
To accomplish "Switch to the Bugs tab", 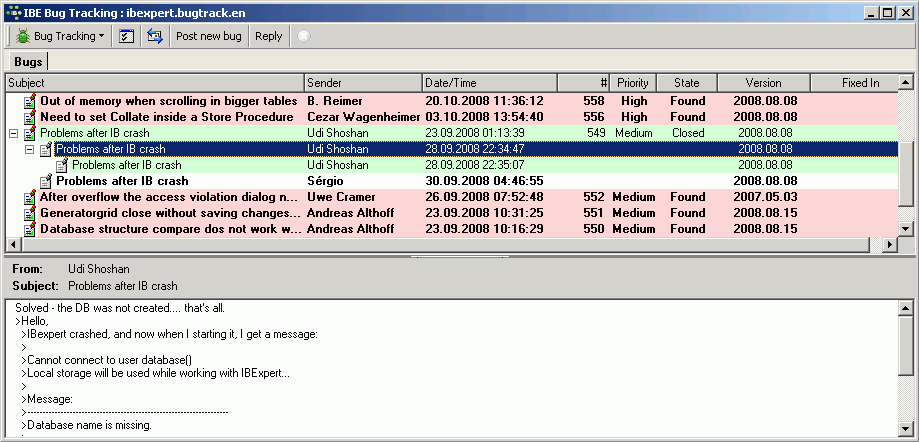I will [28, 62].
